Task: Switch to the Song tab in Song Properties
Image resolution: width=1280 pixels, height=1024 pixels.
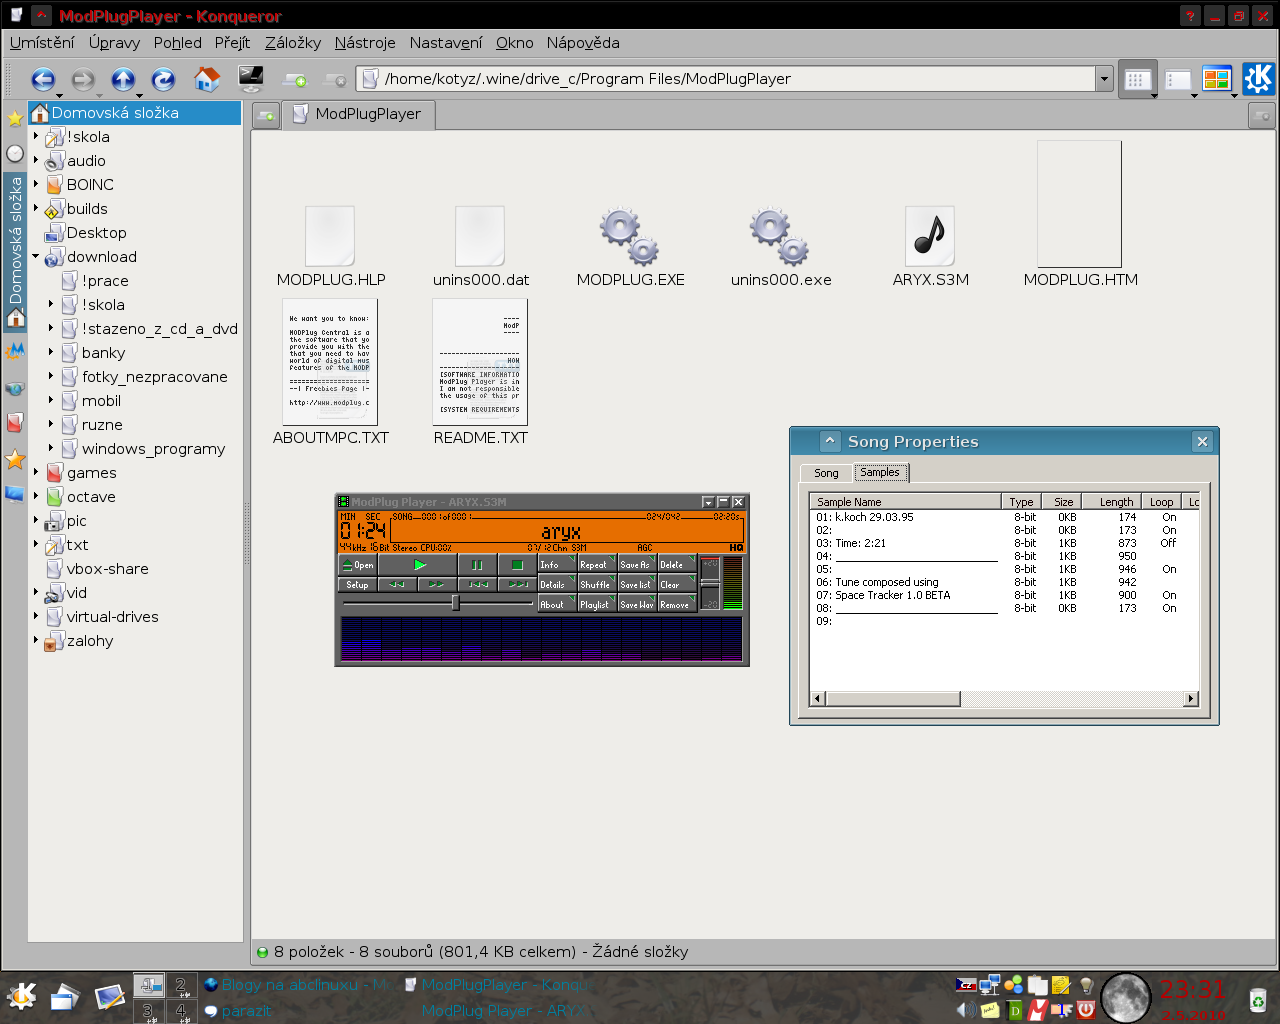Action: coord(826,473)
